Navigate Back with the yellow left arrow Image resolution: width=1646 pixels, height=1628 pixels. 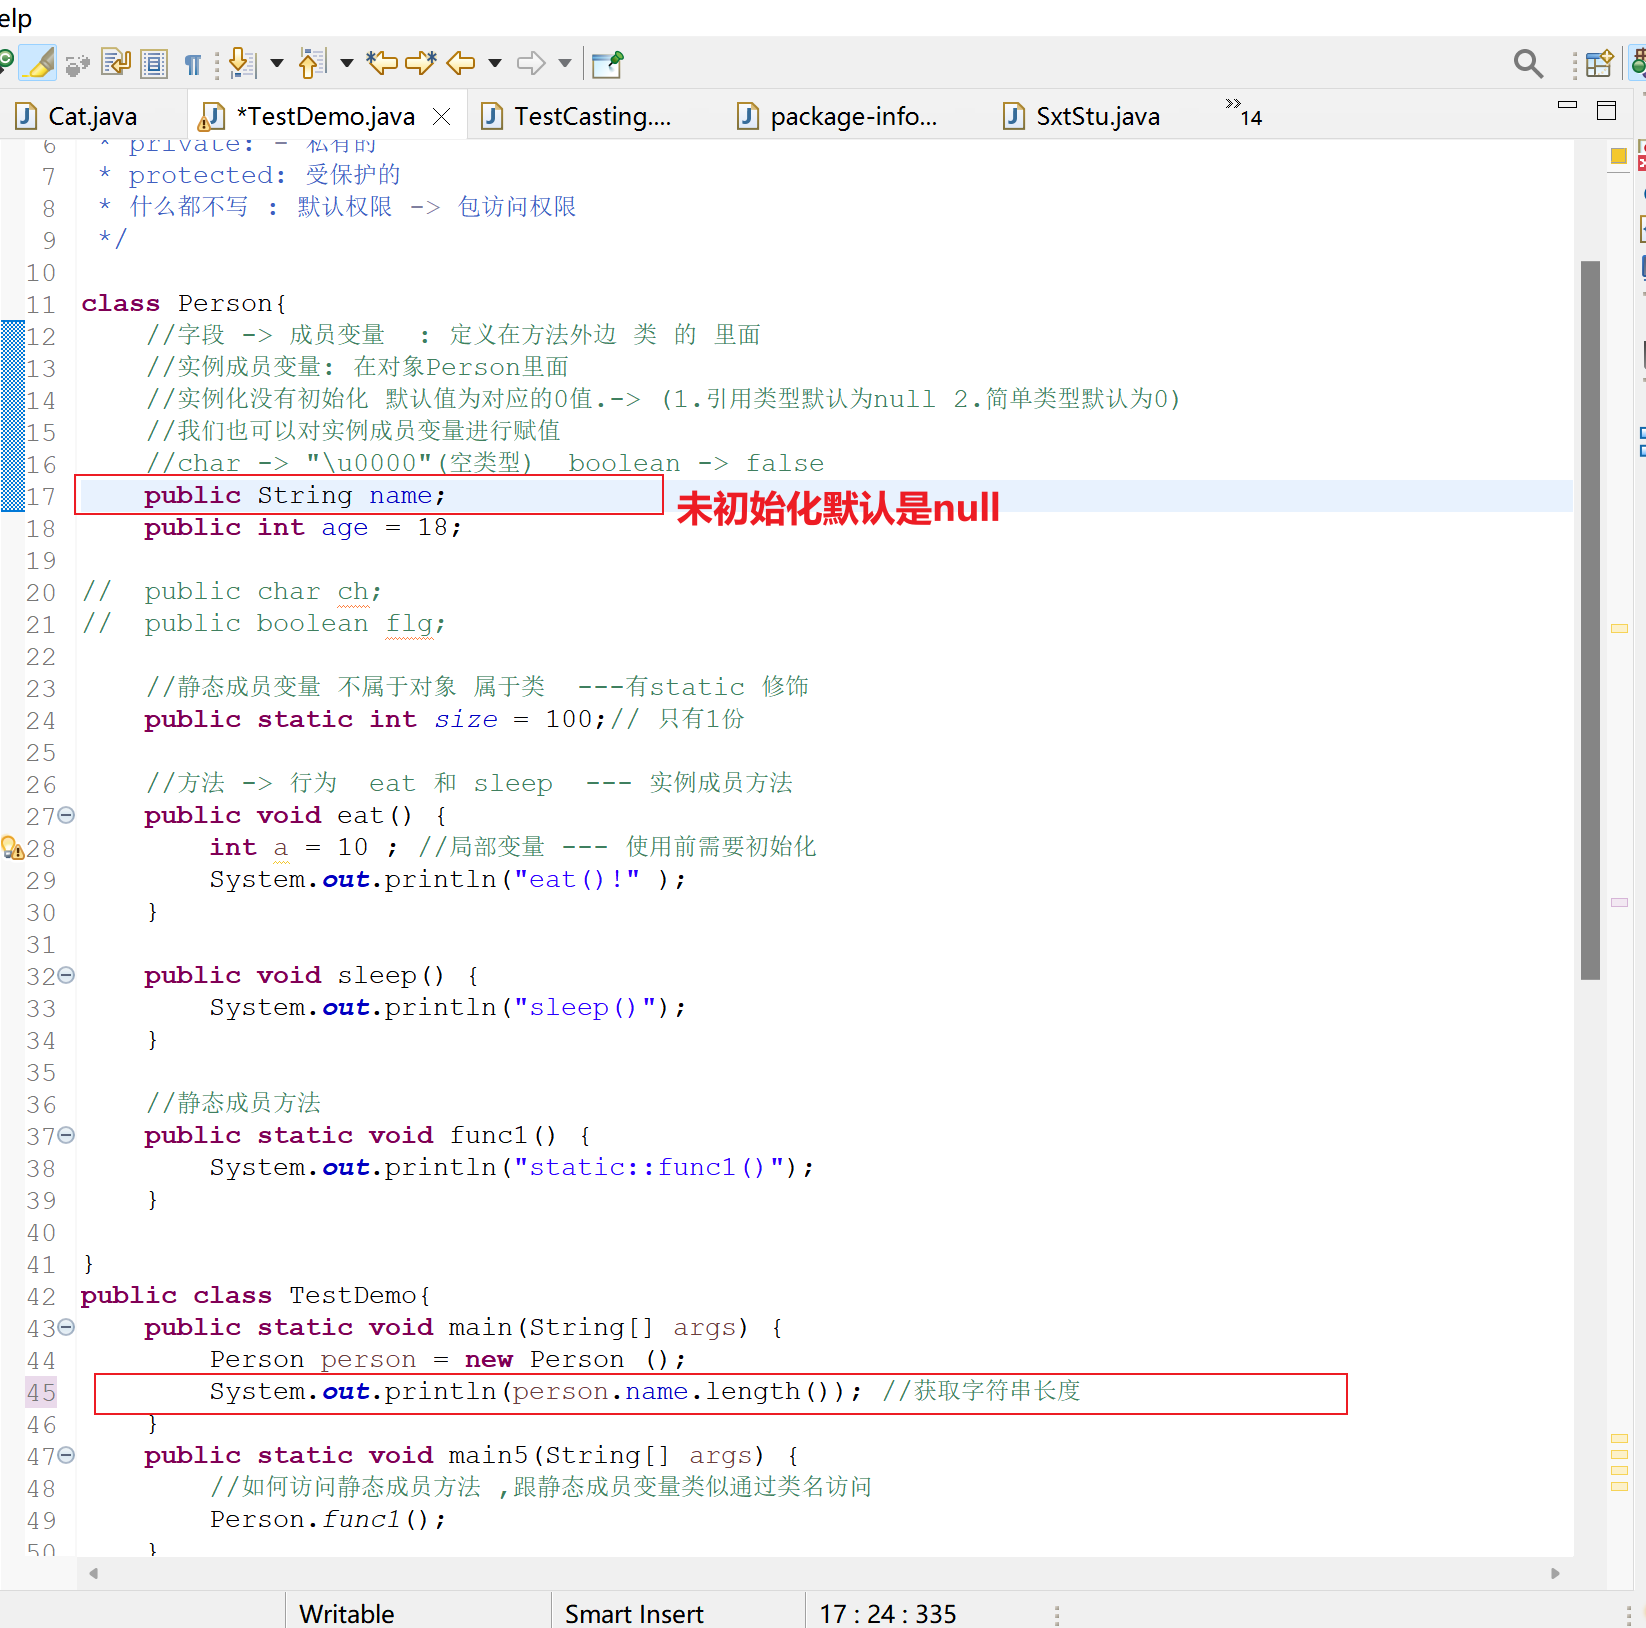click(x=460, y=64)
